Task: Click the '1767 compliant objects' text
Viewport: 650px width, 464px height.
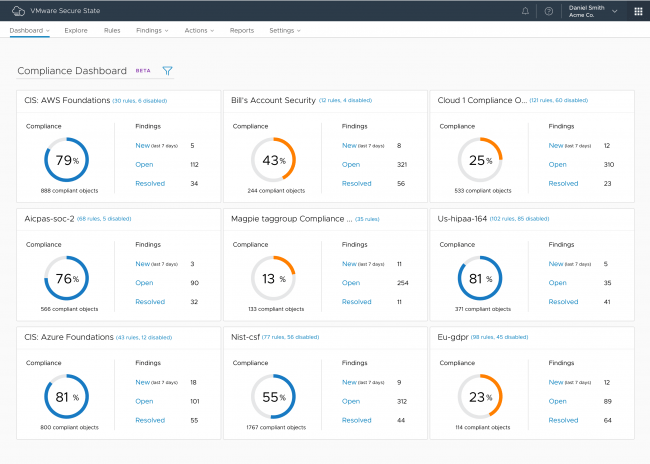Action: (276, 428)
